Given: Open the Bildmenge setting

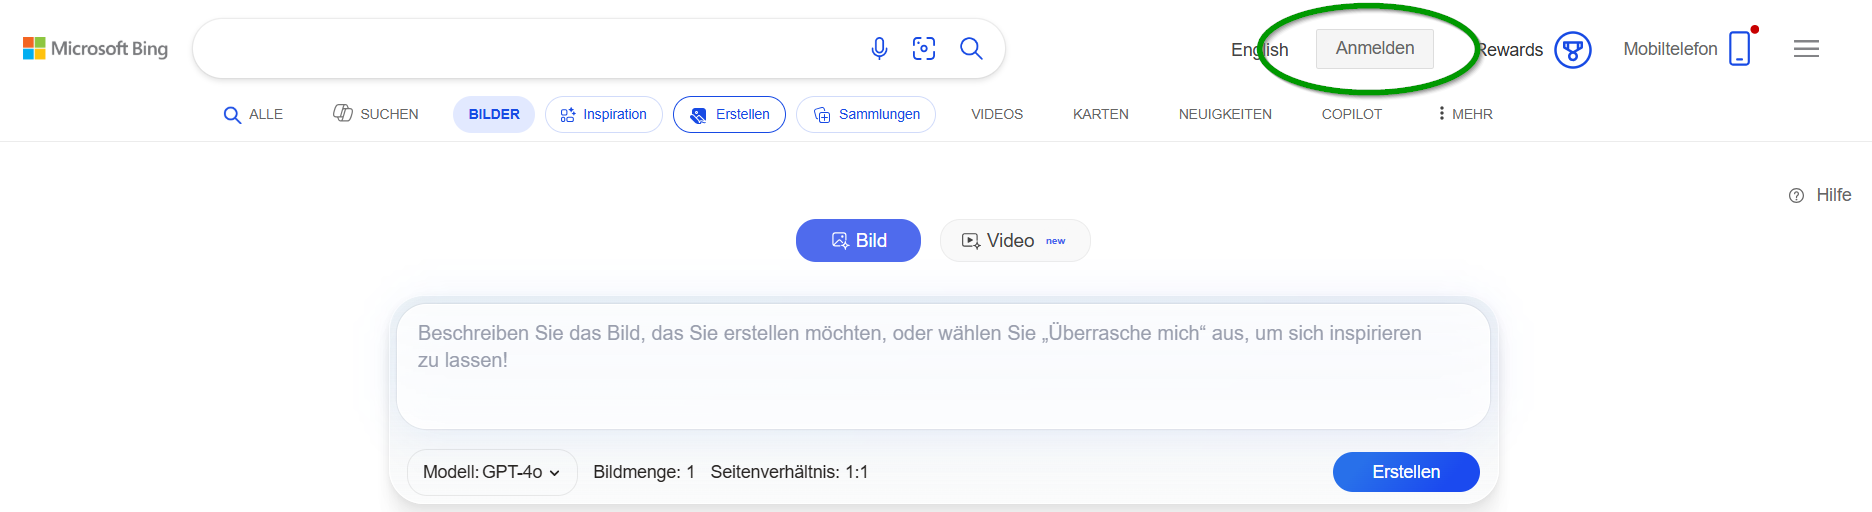Looking at the screenshot, I should pyautogui.click(x=644, y=472).
